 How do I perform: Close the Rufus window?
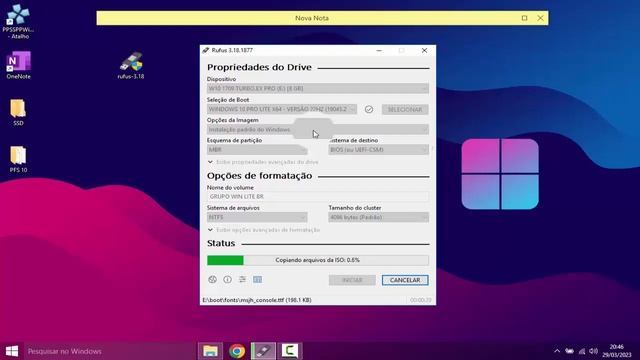coord(424,50)
